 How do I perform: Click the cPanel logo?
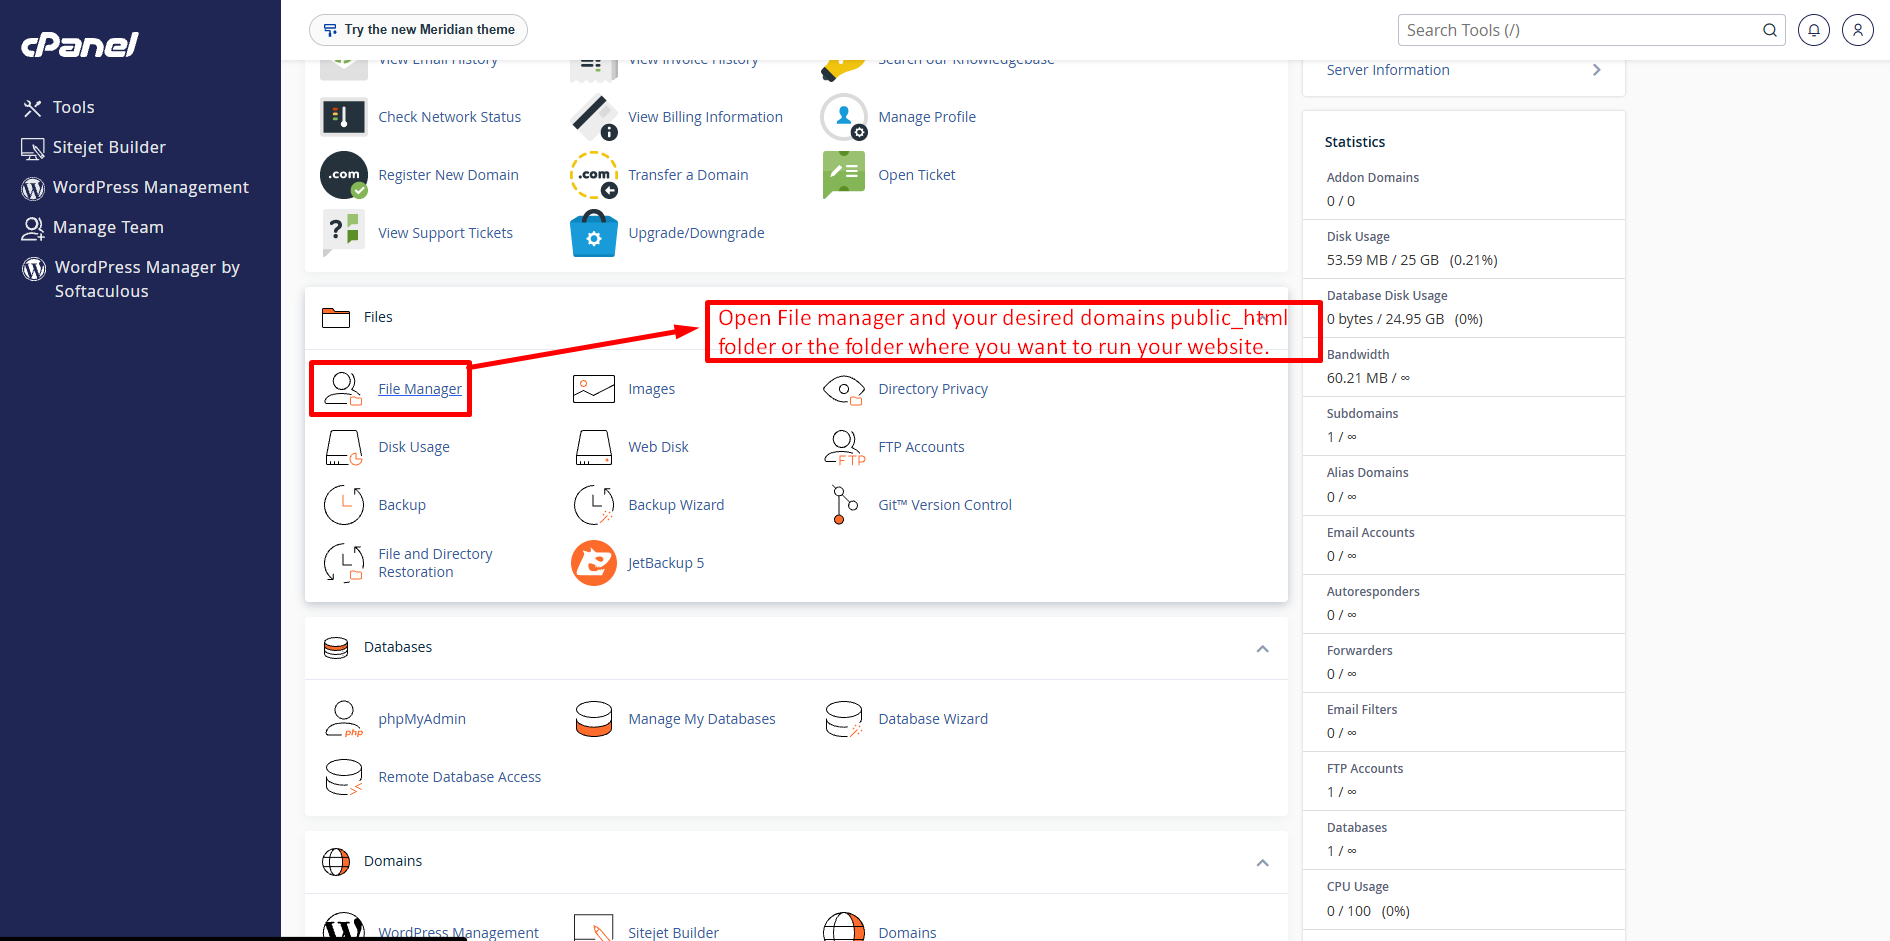tap(80, 45)
